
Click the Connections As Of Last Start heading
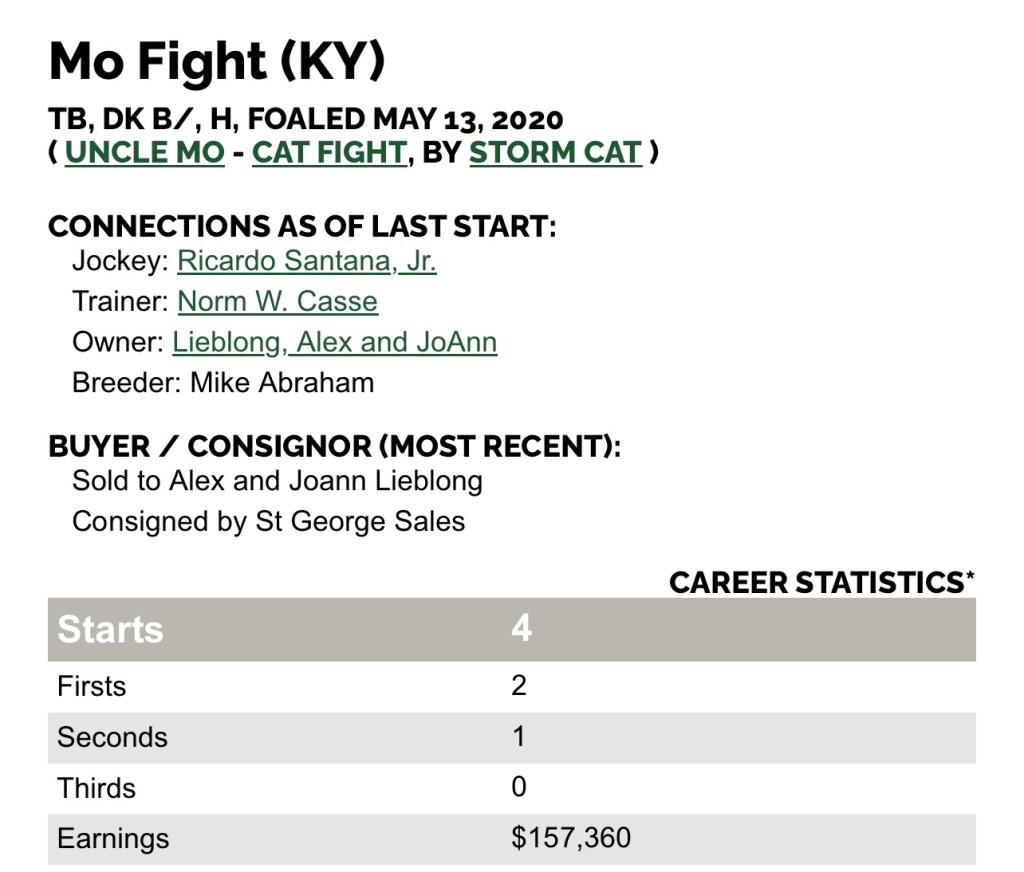(301, 226)
